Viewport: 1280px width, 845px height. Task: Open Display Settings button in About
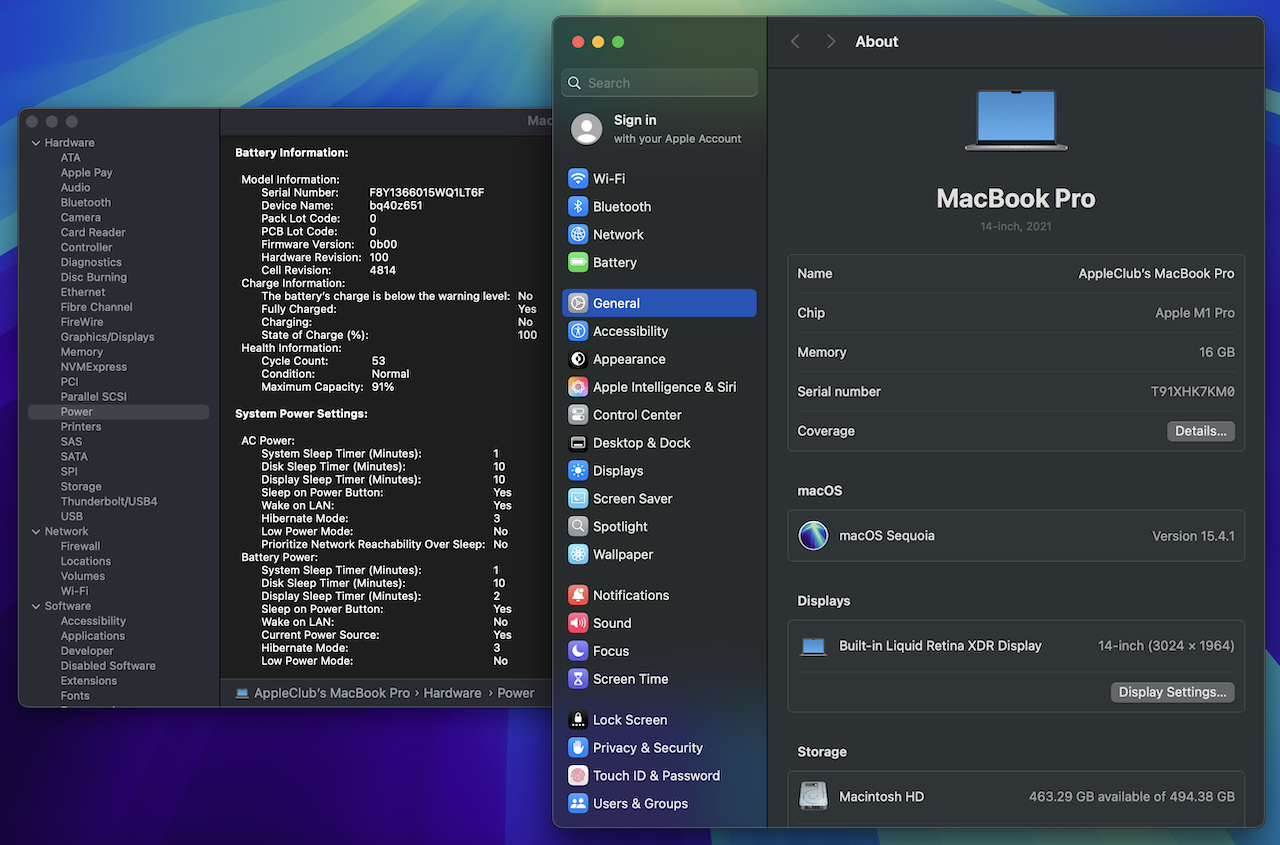(x=1172, y=692)
